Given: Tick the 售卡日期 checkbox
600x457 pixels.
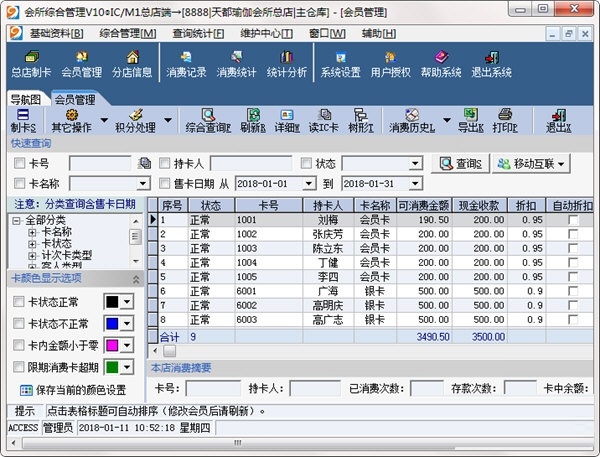Looking at the screenshot, I should [166, 184].
